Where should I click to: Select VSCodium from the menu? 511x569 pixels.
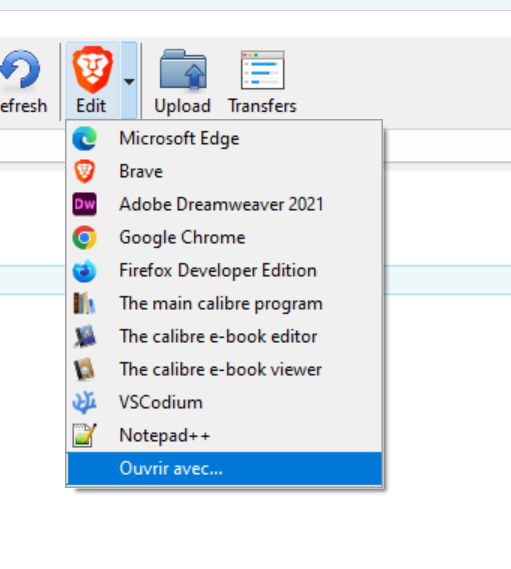[224, 403]
